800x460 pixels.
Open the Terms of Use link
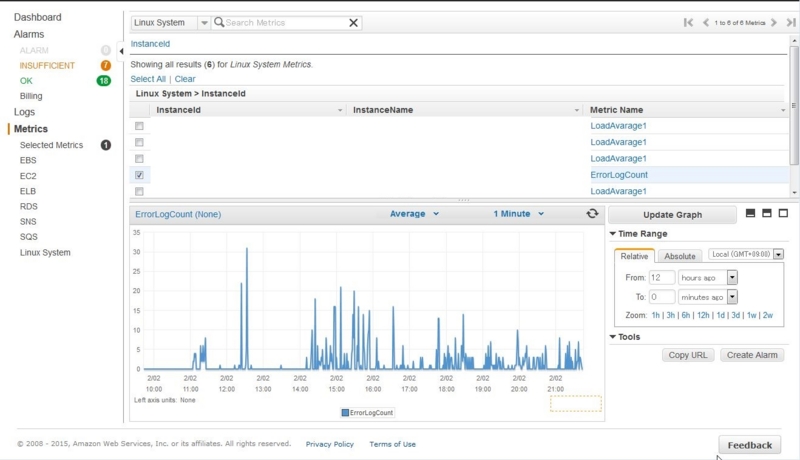point(392,444)
